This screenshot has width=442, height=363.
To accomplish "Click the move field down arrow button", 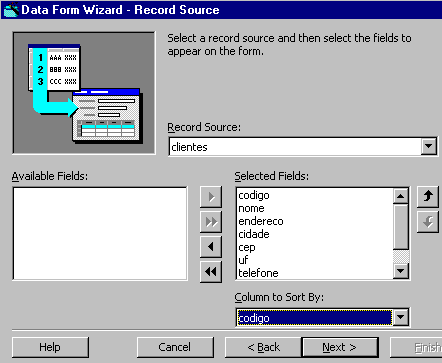I will (428, 222).
